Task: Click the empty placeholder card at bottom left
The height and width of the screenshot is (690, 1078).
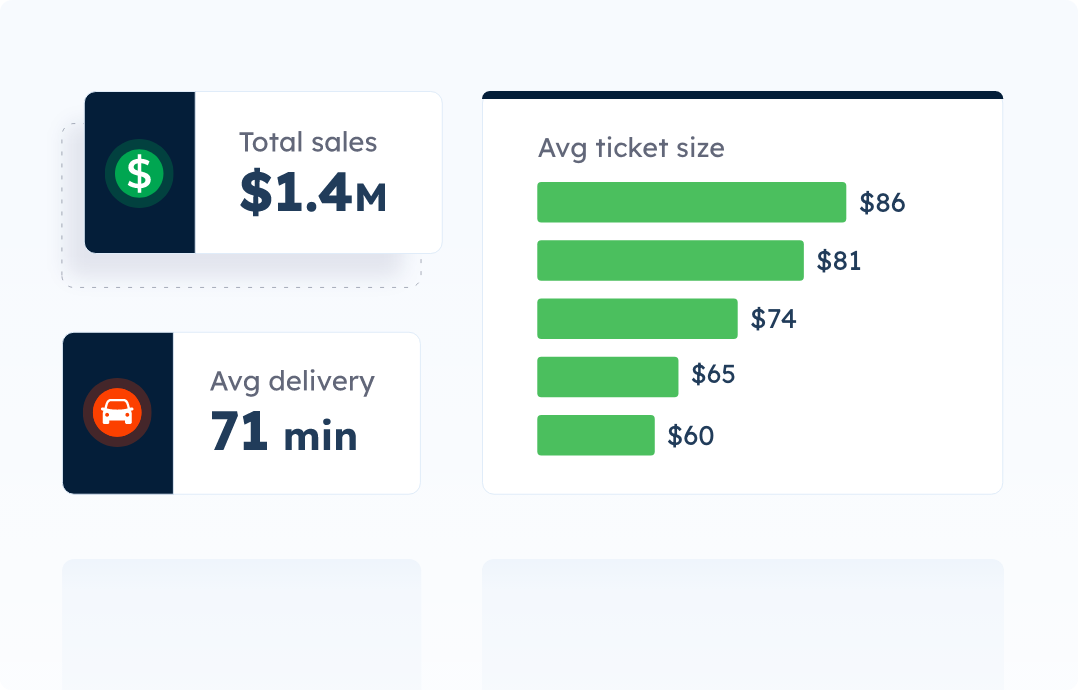Action: [x=241, y=623]
